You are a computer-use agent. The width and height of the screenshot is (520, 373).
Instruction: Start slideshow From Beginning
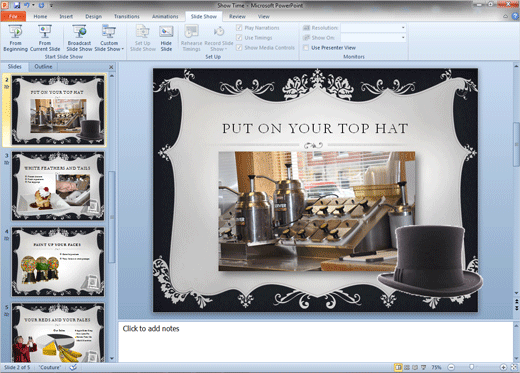click(15, 38)
